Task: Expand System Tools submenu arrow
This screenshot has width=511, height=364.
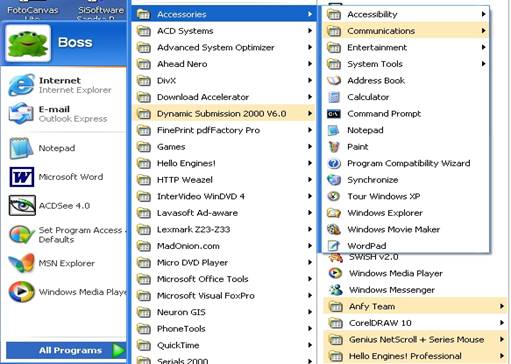Action: coord(483,64)
